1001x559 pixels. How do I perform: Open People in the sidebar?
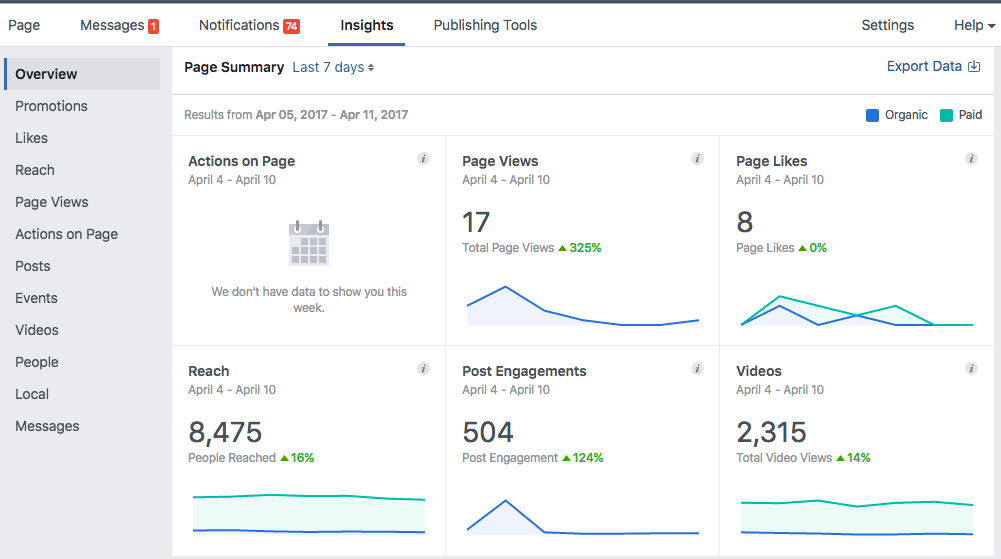[37, 362]
